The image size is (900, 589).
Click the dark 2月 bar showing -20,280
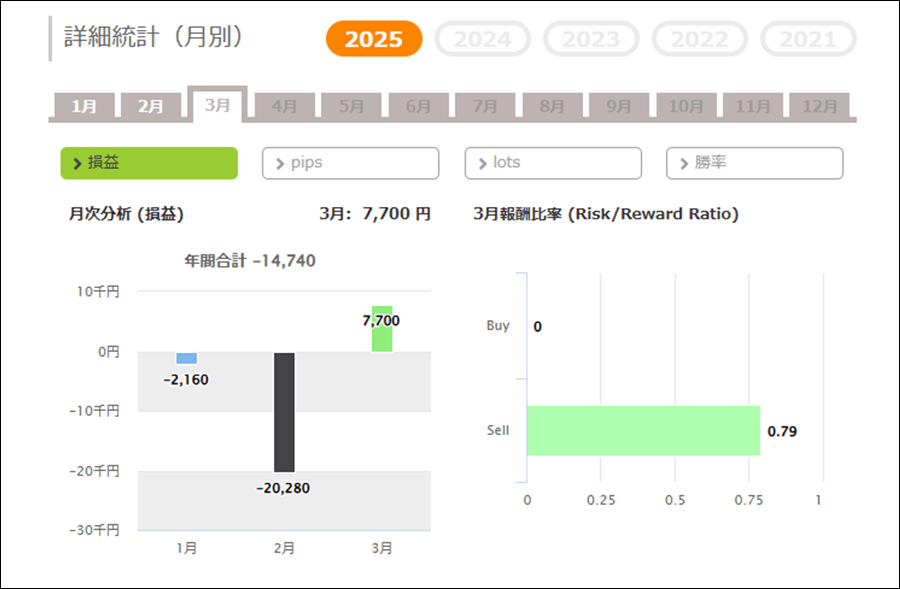point(284,411)
